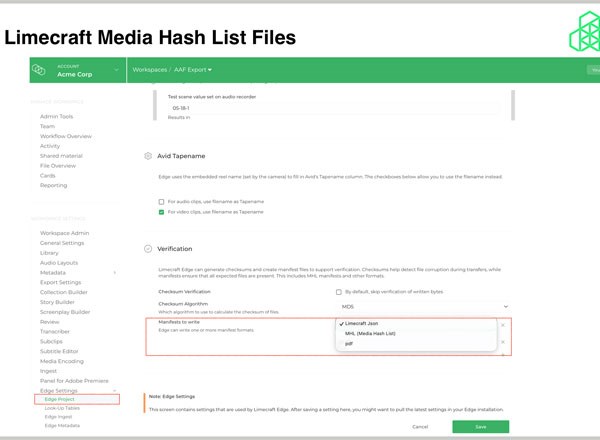Open Export Settings

(x=60, y=282)
